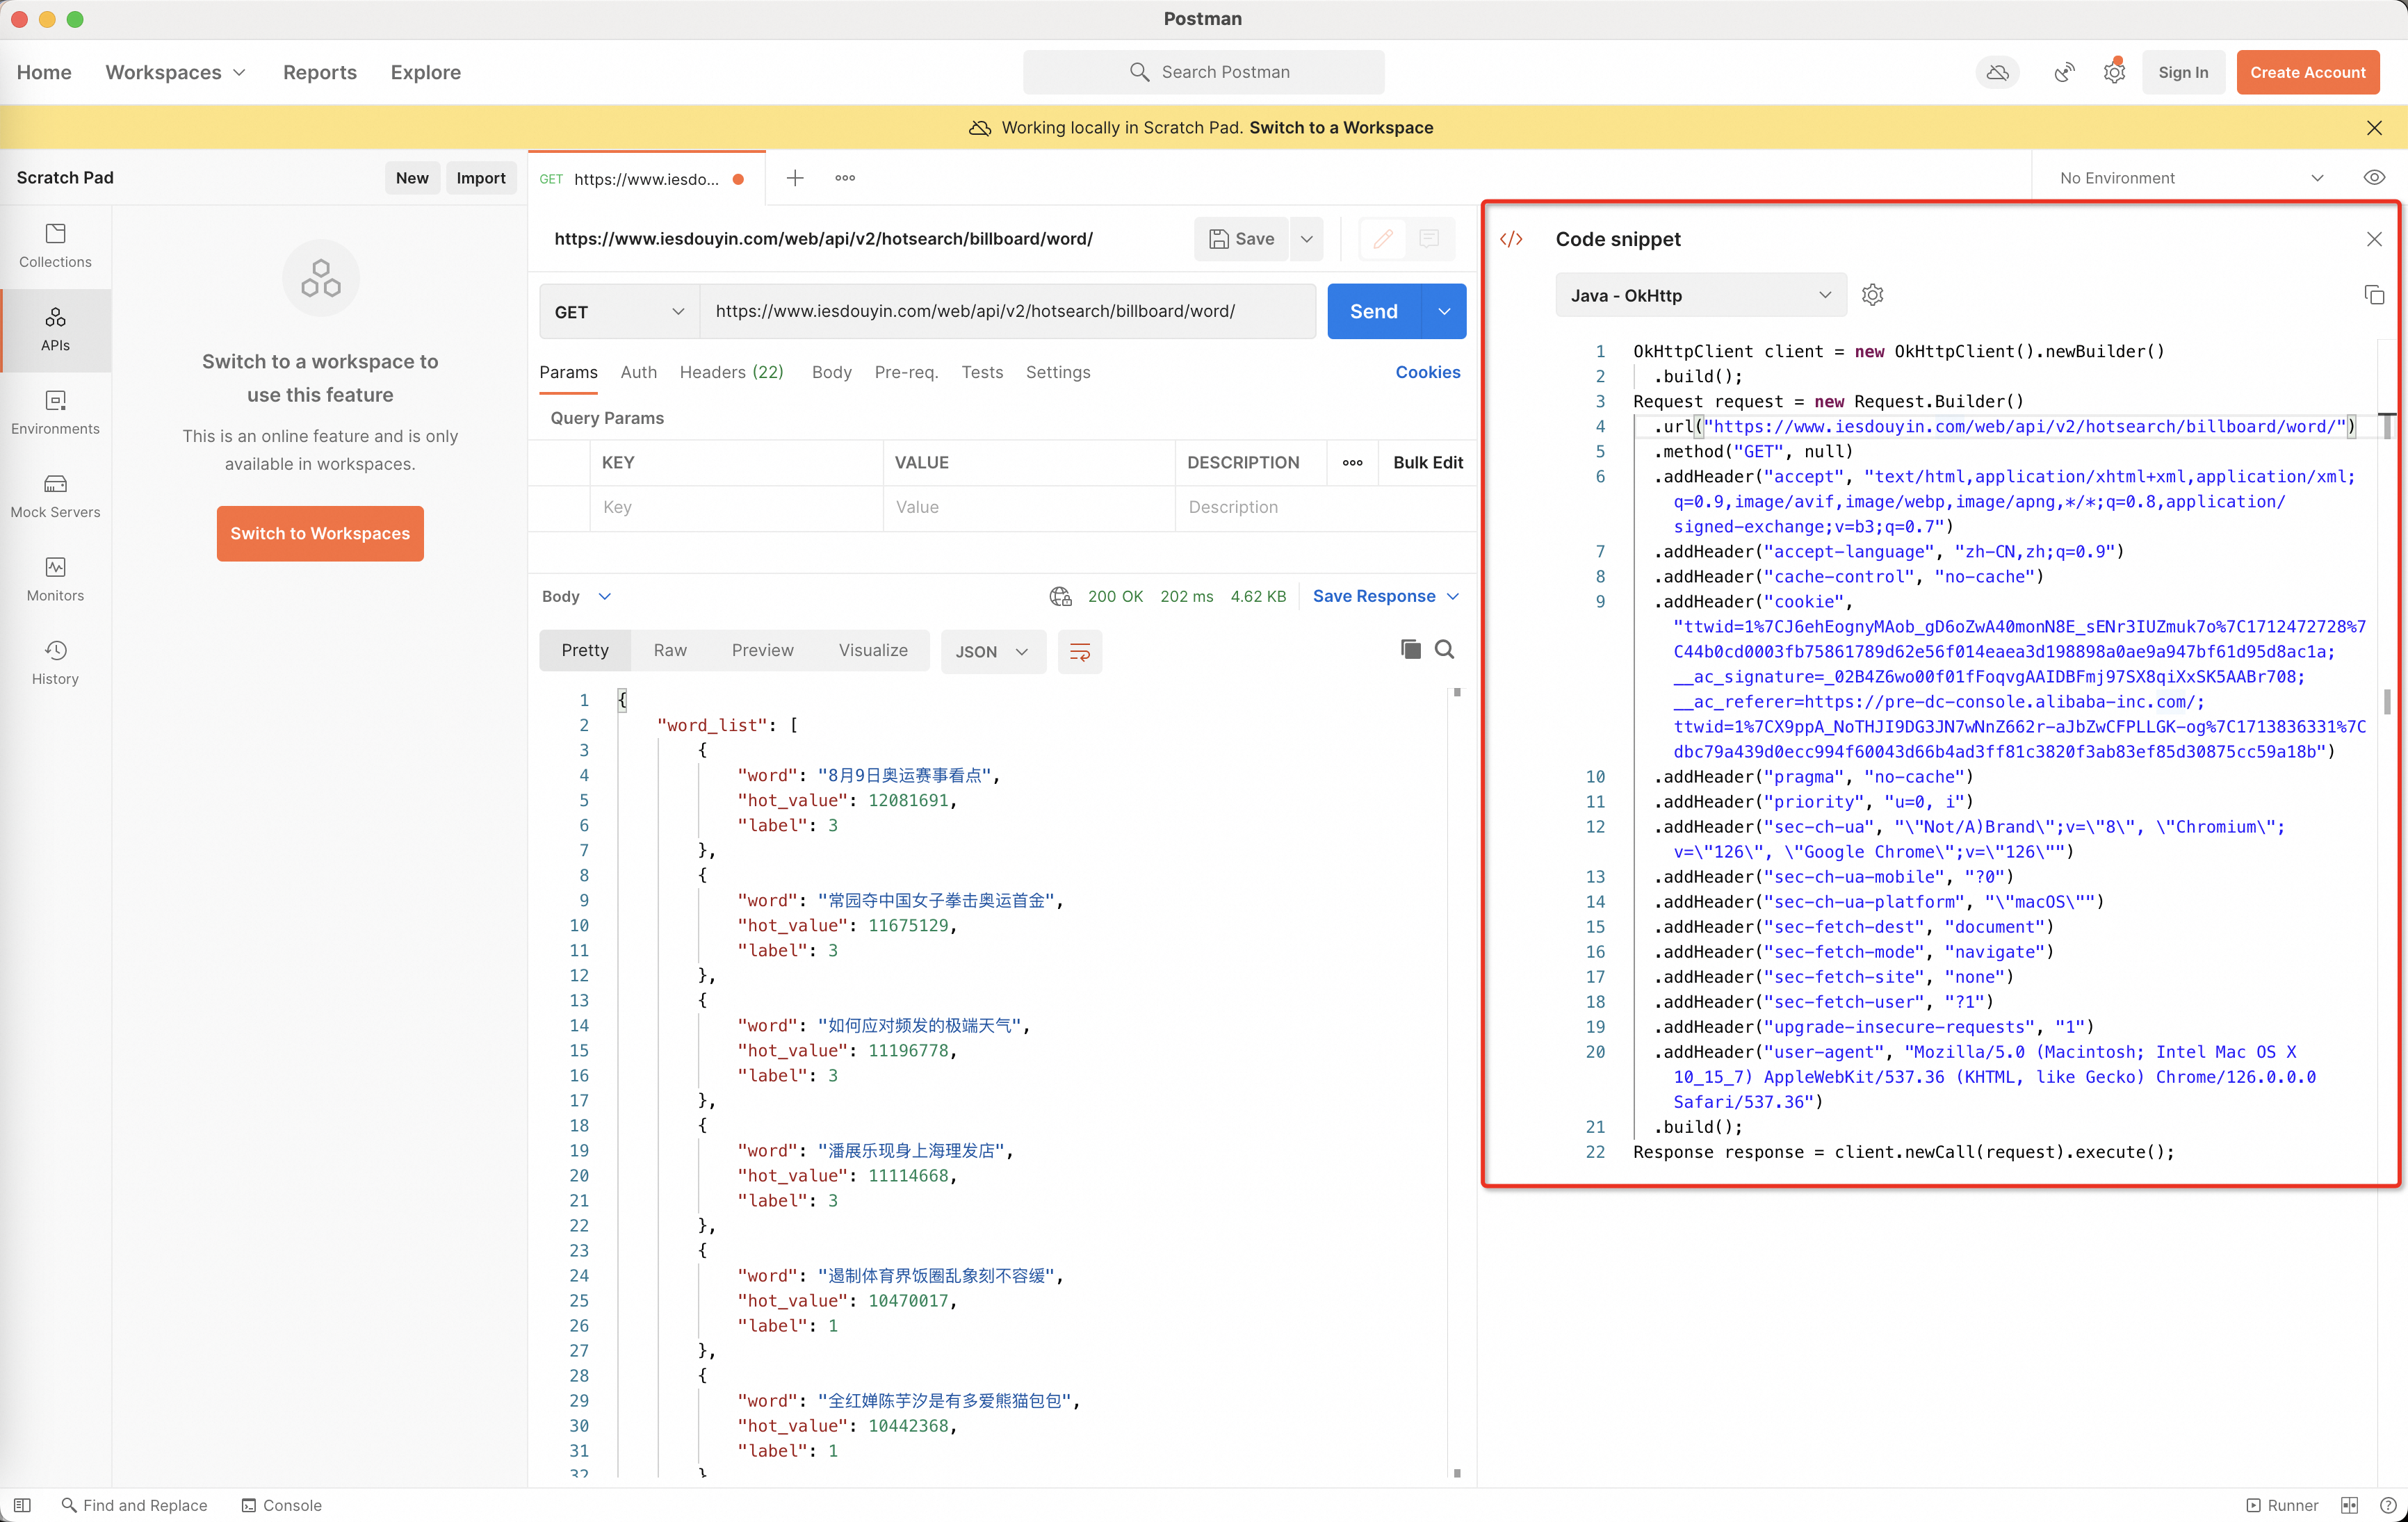Click Switch to Workspaces button
The height and width of the screenshot is (1522, 2408).
click(320, 534)
